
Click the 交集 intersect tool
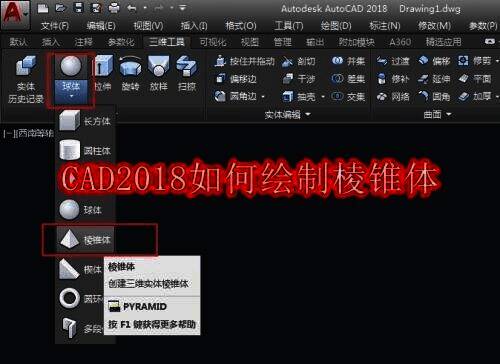(x=348, y=97)
